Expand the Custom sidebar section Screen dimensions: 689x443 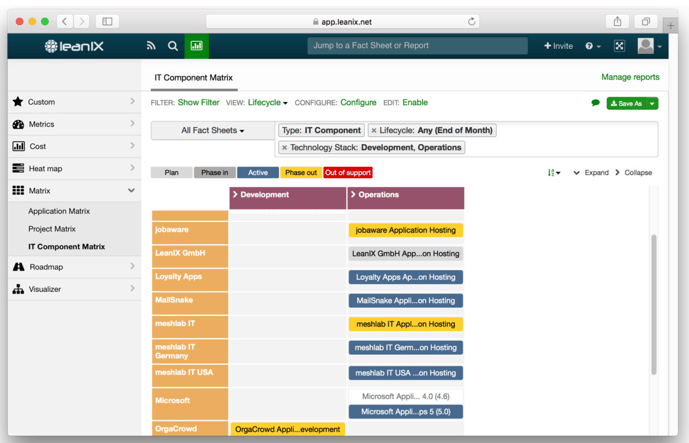tap(132, 101)
